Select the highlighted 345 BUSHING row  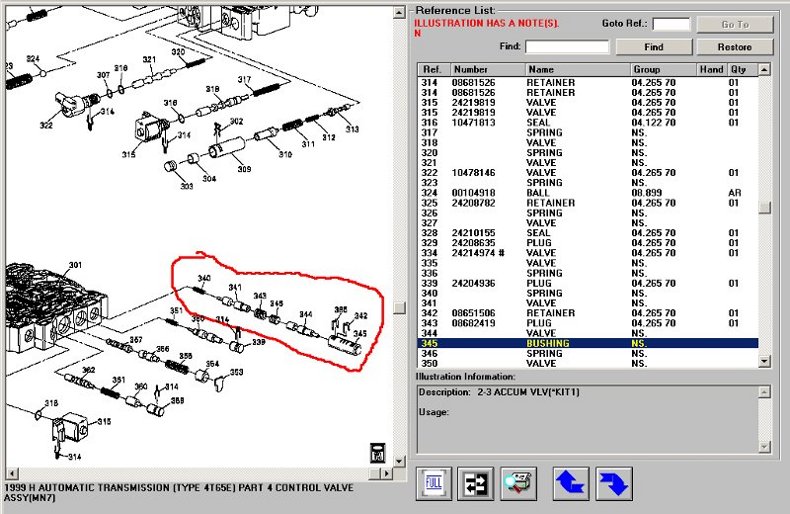(586, 343)
